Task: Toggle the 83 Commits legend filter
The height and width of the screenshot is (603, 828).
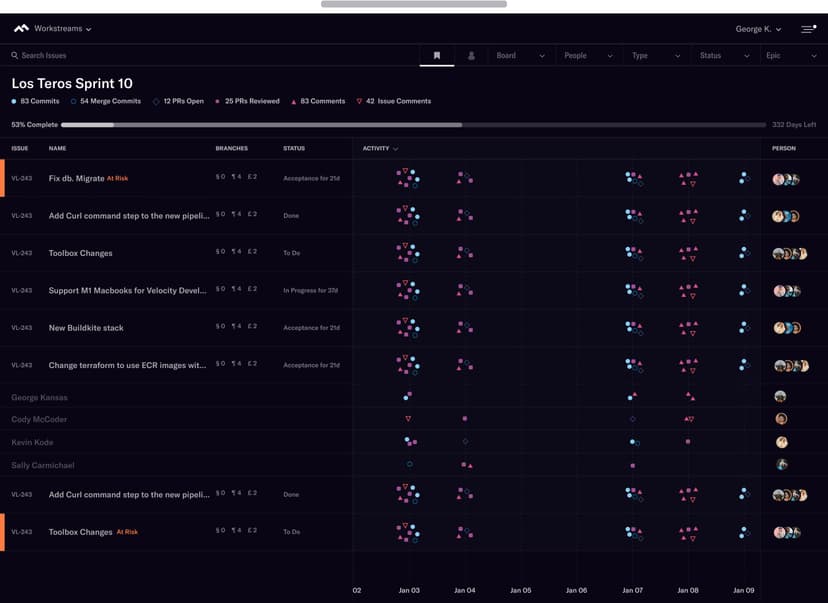Action: pos(35,102)
